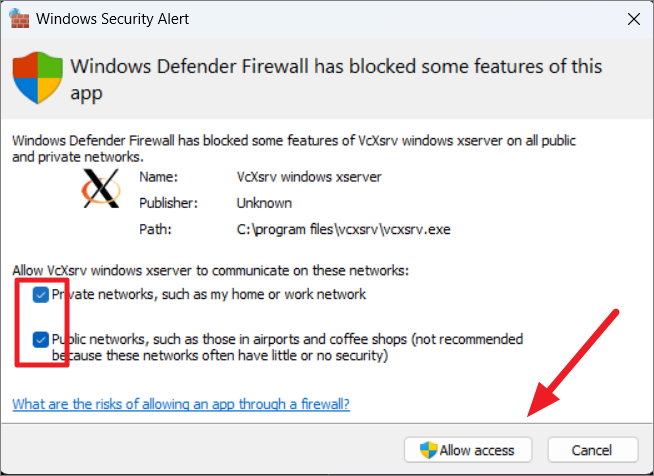
Task: Open the firewall risks help link
Action: [x=181, y=404]
